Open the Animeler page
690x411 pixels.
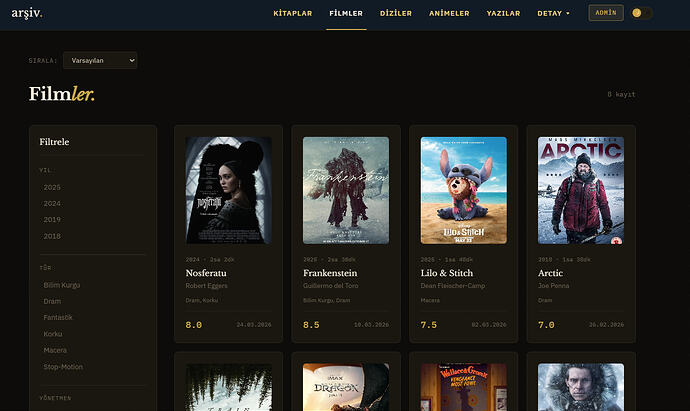[449, 13]
